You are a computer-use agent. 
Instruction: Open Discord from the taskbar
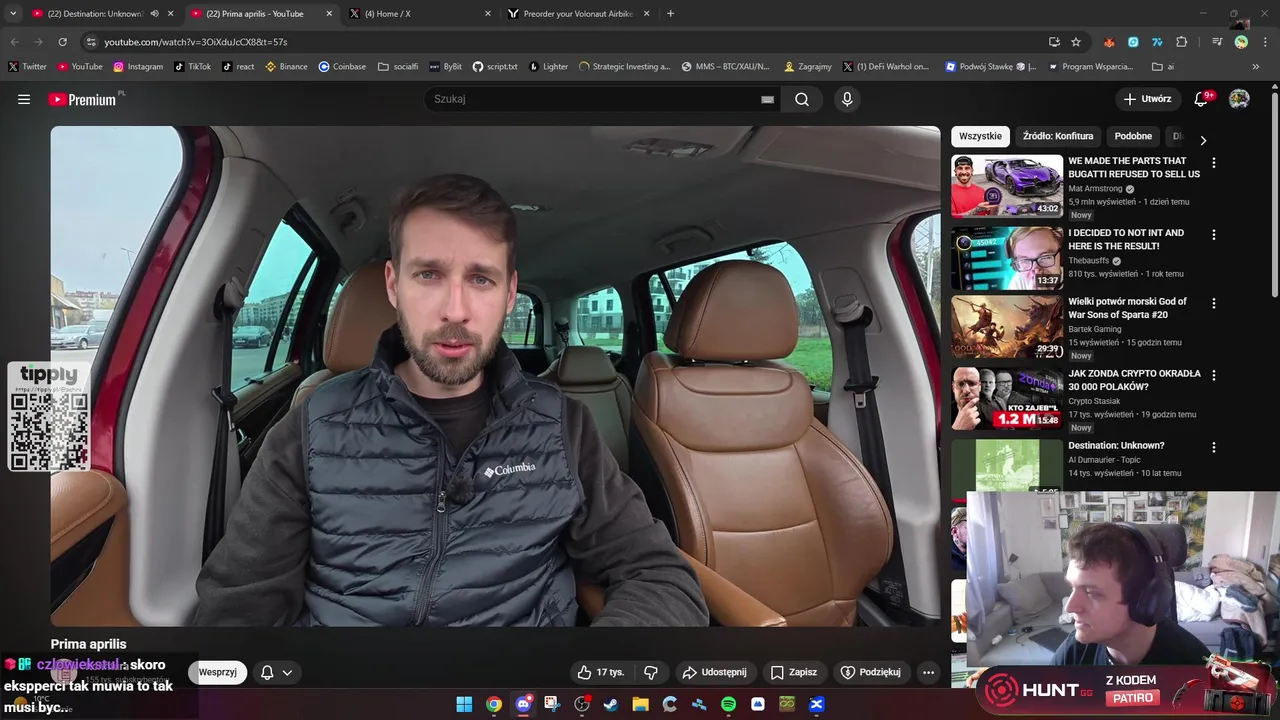point(523,704)
